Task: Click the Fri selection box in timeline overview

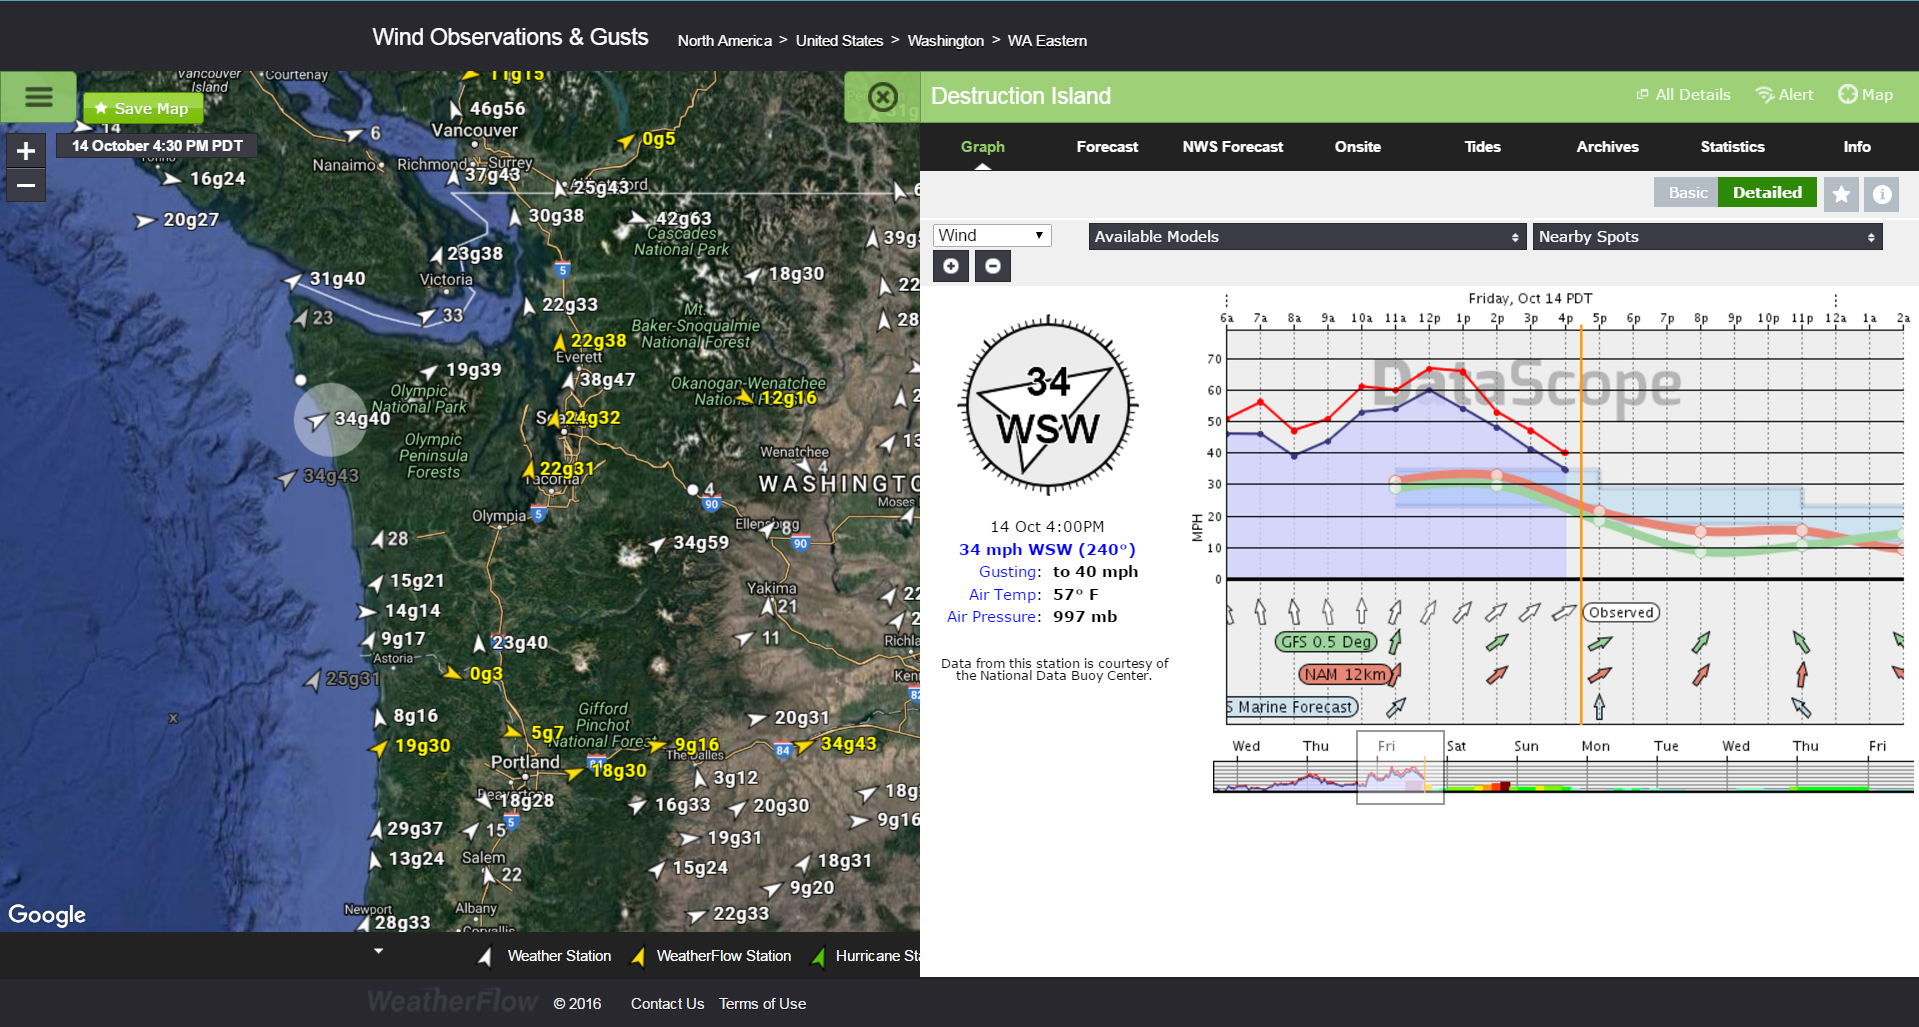Action: pos(1400,767)
